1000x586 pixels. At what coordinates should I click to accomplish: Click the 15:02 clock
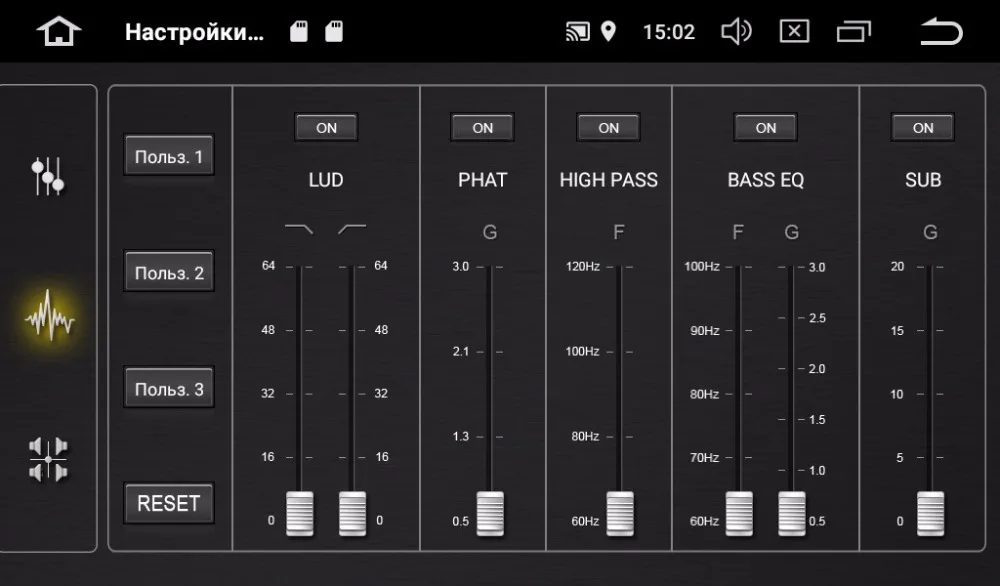[x=668, y=32]
